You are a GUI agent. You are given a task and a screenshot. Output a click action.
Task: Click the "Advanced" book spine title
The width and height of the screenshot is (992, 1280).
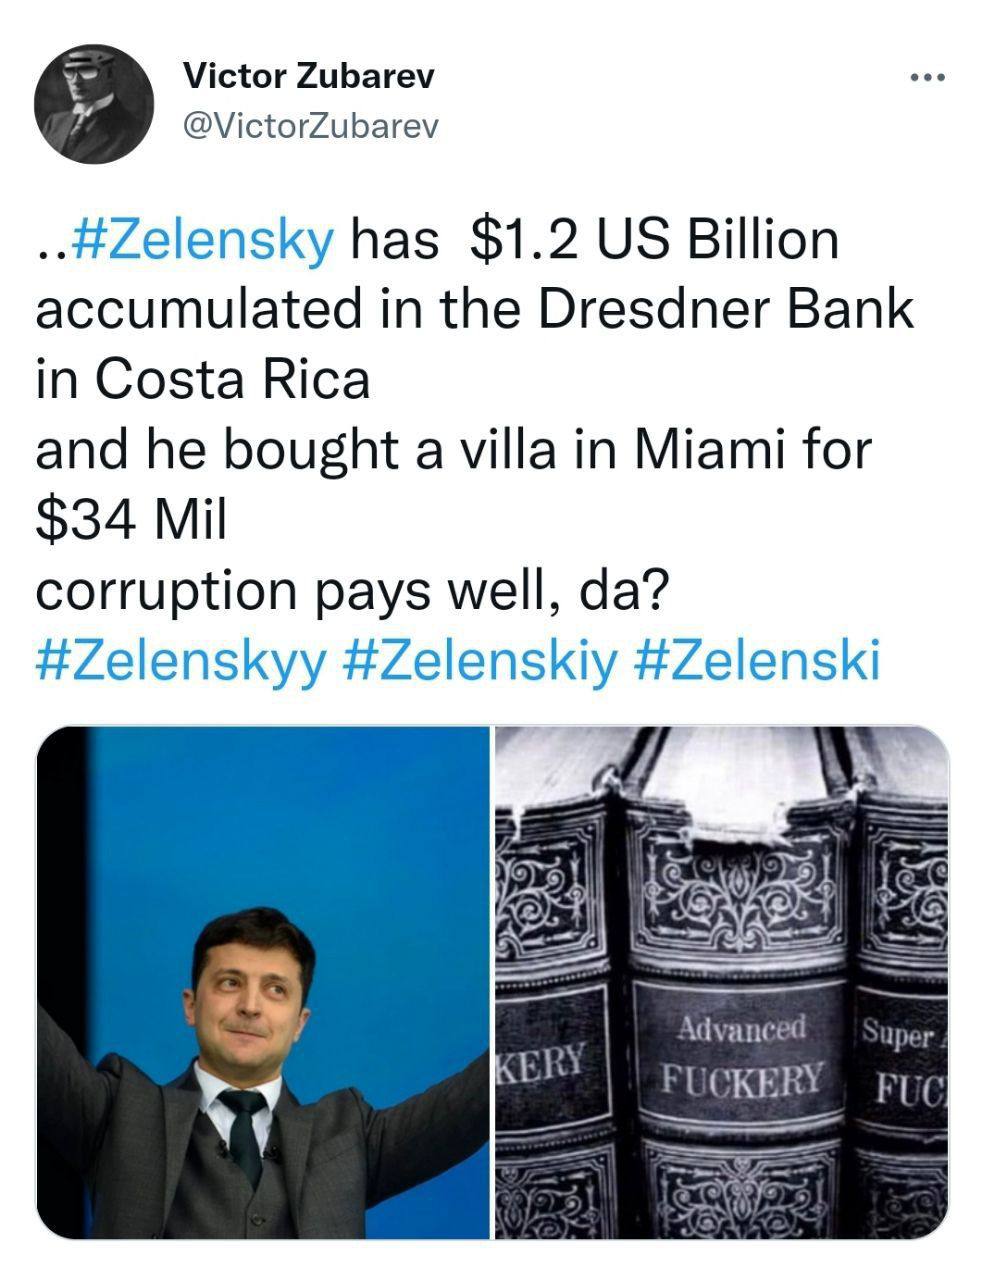point(741,1027)
